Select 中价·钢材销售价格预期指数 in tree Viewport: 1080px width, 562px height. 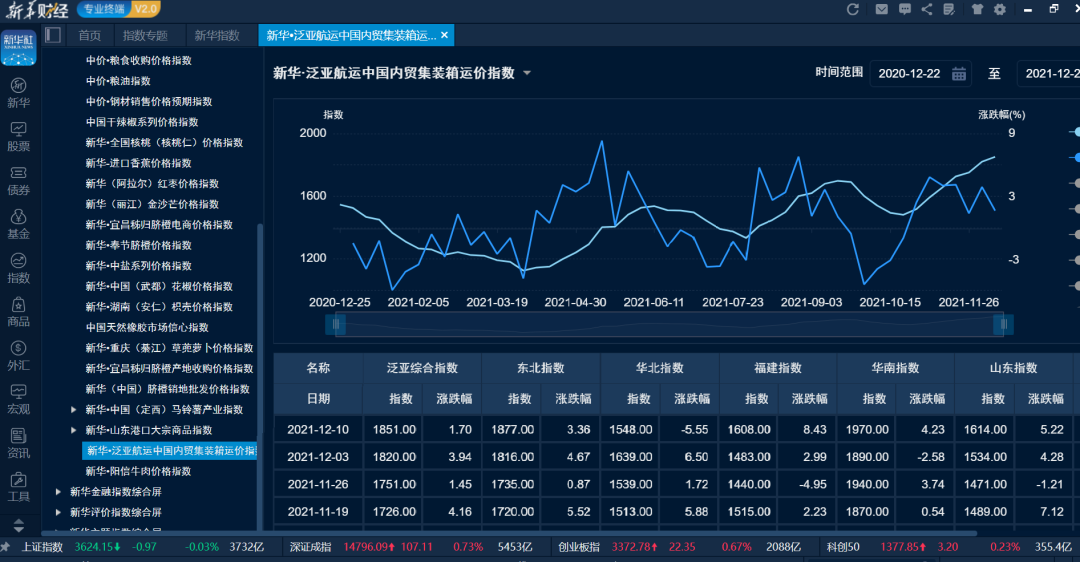[149, 102]
